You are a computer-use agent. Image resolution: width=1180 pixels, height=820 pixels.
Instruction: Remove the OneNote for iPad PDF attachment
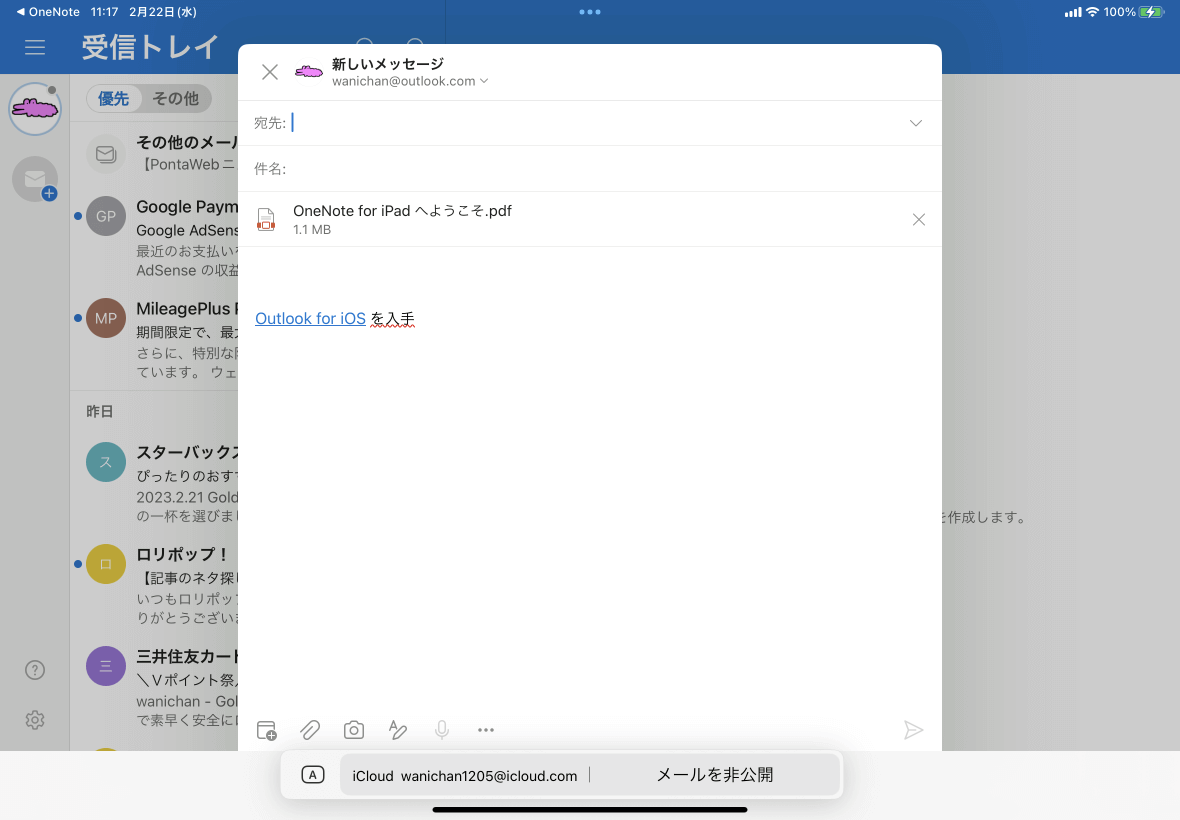pyautogui.click(x=918, y=220)
